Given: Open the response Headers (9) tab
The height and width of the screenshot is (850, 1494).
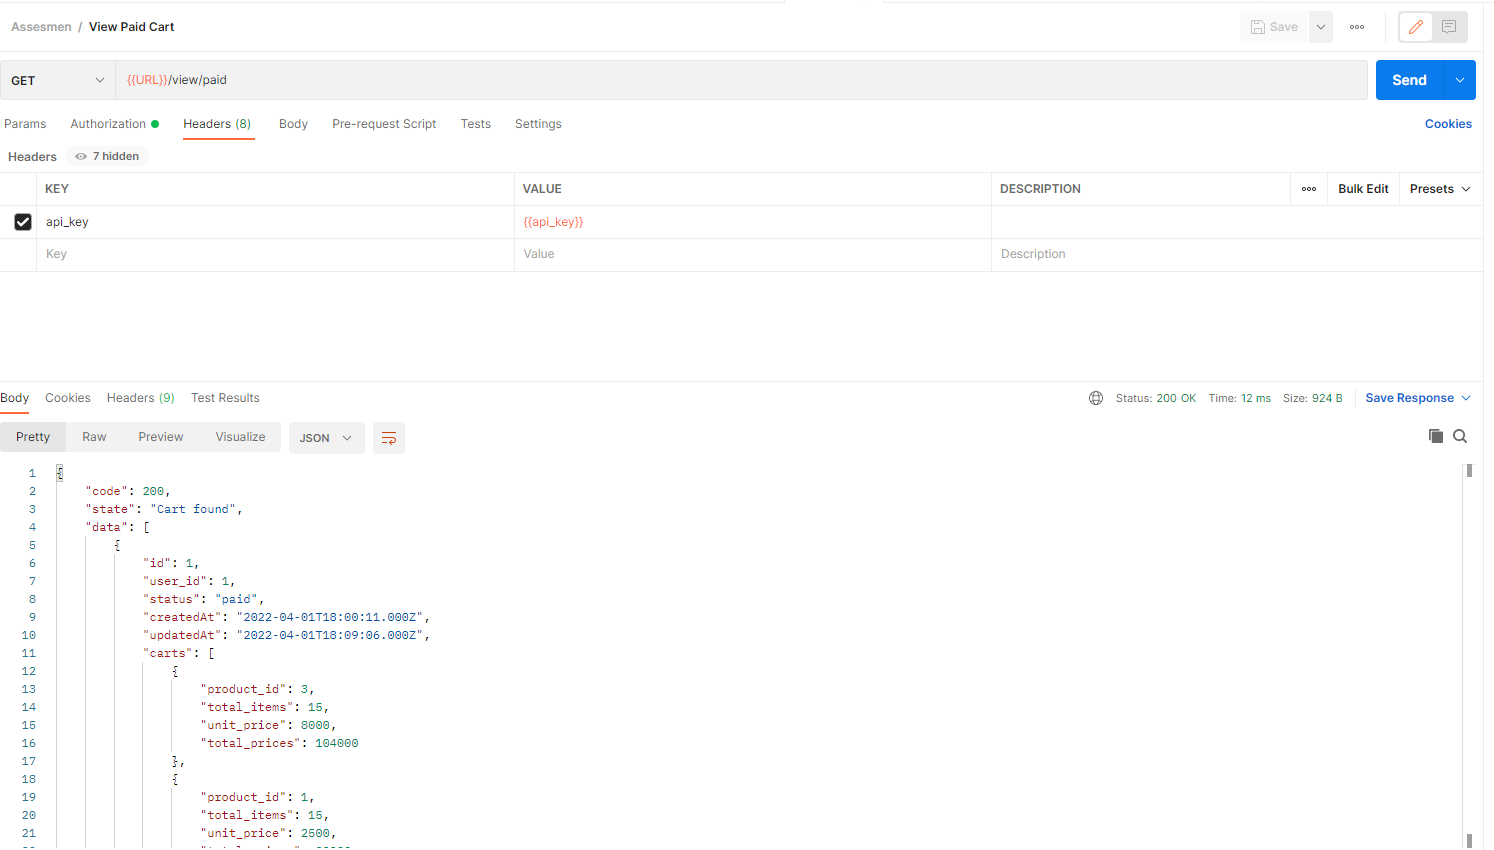Looking at the screenshot, I should click(141, 398).
